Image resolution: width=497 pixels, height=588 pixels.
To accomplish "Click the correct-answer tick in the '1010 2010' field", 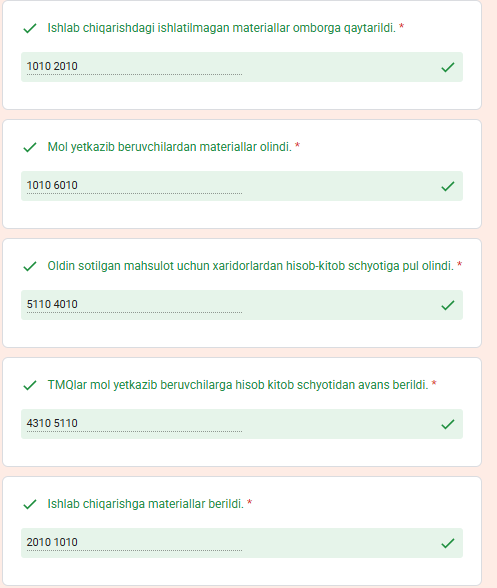I will [x=448, y=67].
